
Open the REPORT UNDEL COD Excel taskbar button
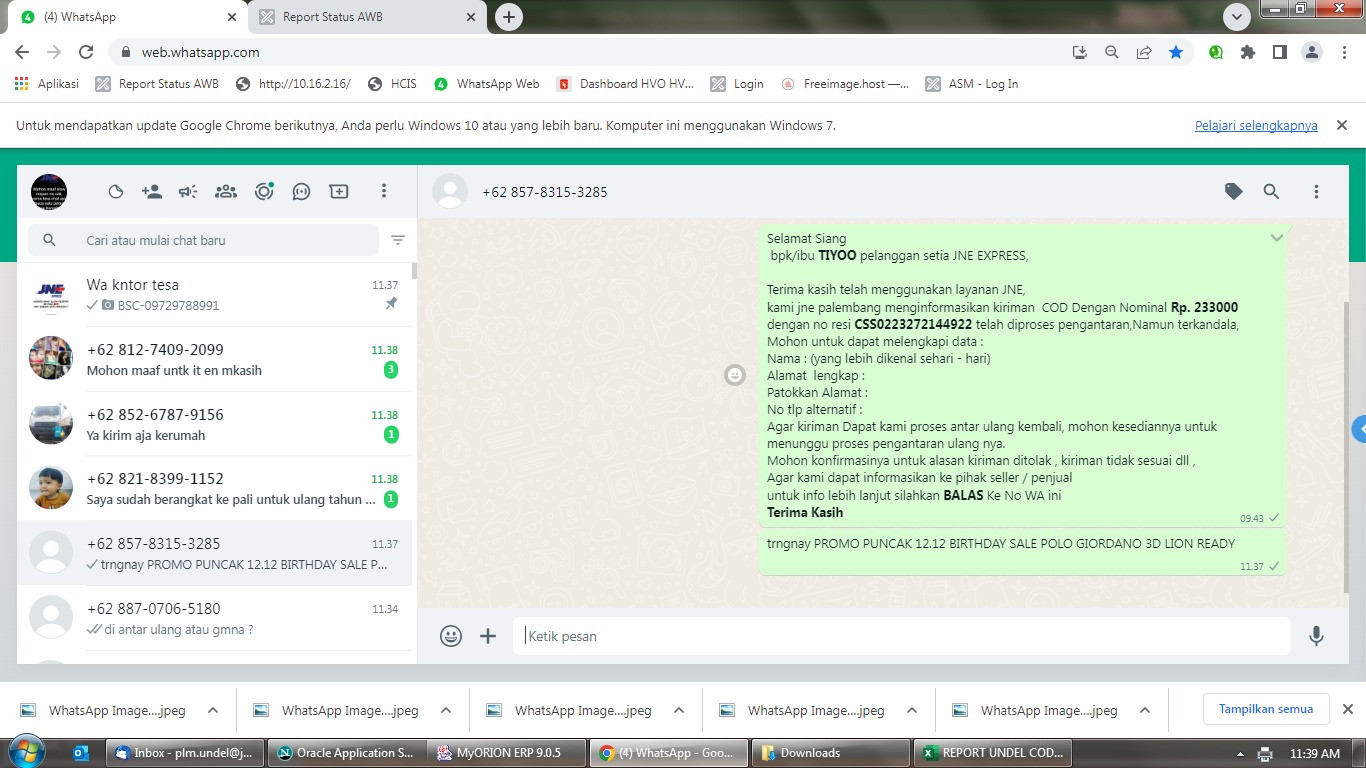[x=993, y=753]
